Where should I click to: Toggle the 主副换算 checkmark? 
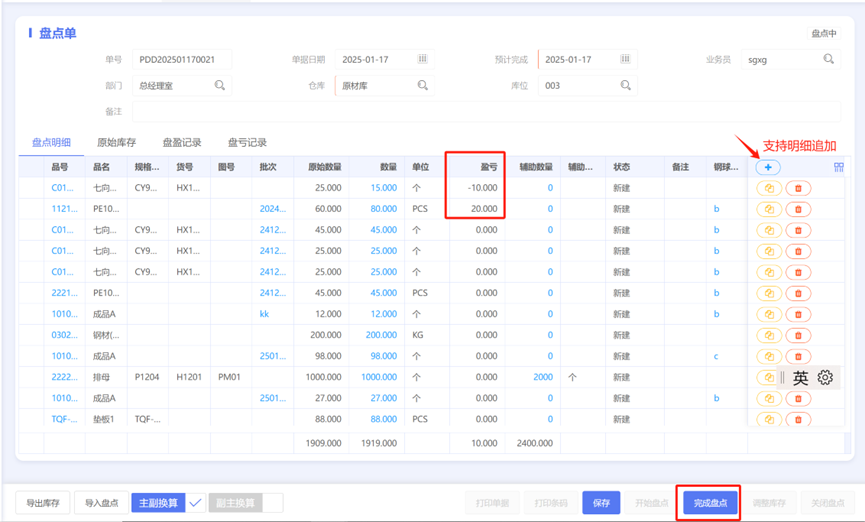pyautogui.click(x=195, y=503)
